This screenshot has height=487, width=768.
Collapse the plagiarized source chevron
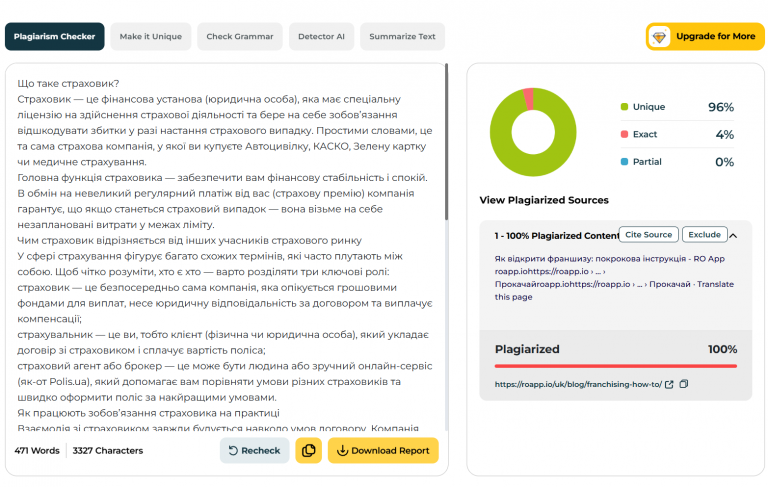733,236
